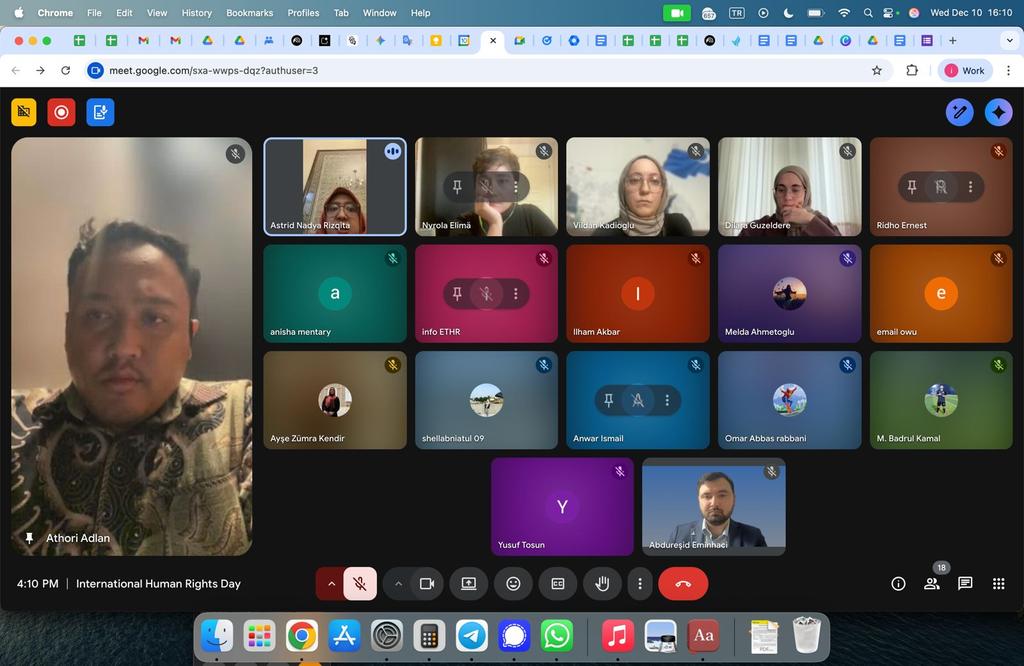Viewport: 1024px width, 666px height.
Task: Open the blue notes extension icon
Action: tap(100, 112)
